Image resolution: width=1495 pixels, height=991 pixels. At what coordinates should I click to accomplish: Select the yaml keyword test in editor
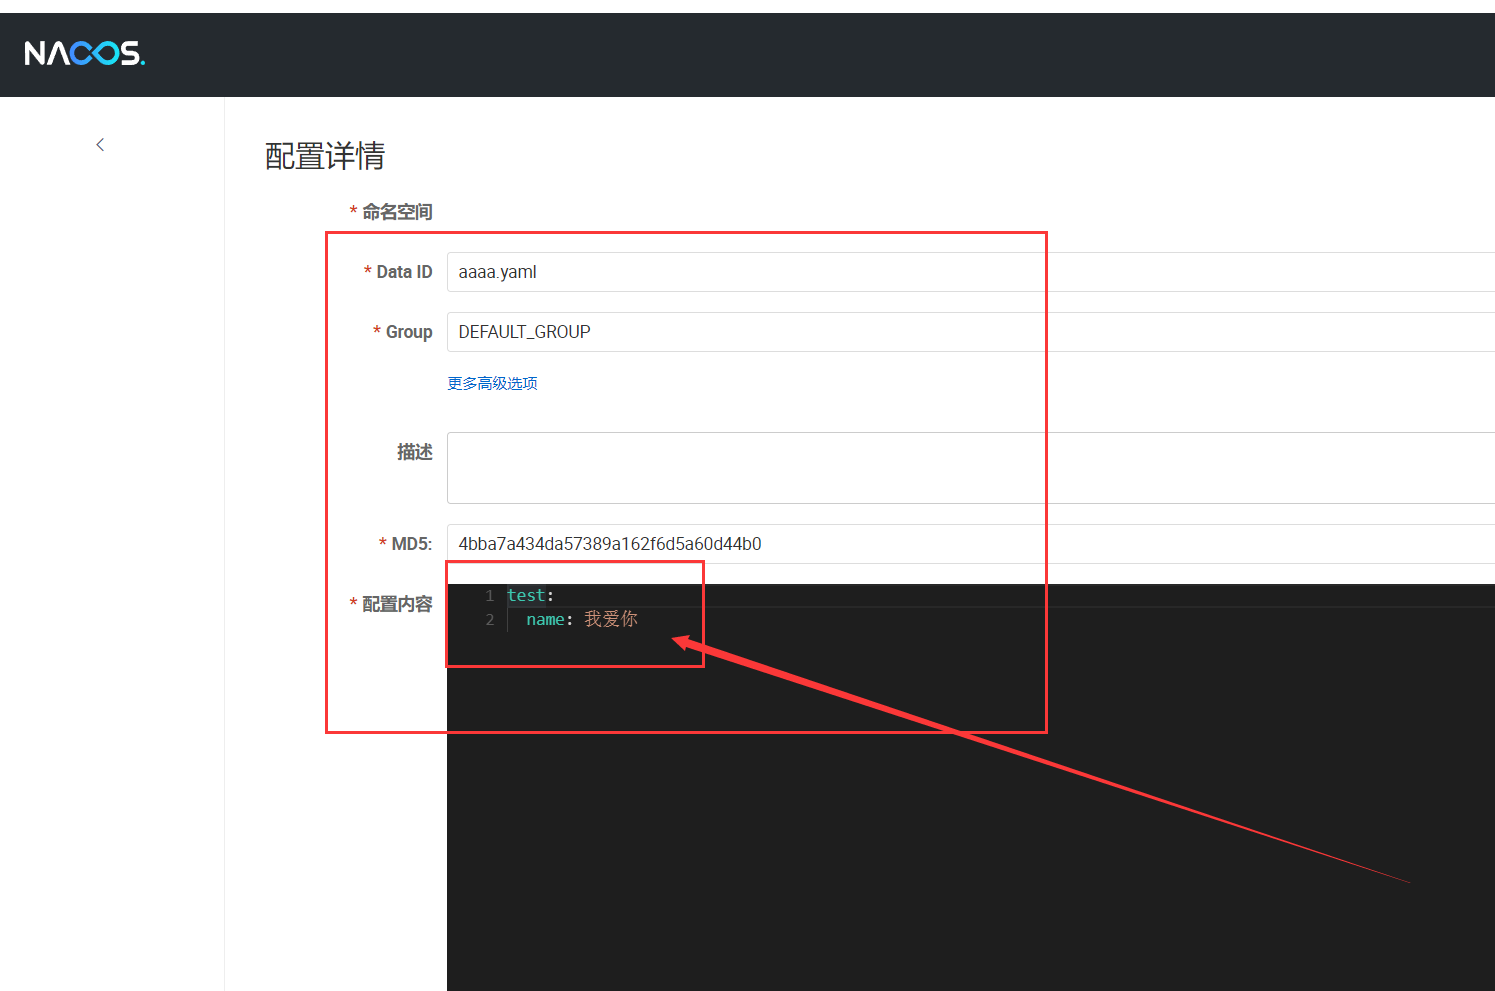click(525, 595)
